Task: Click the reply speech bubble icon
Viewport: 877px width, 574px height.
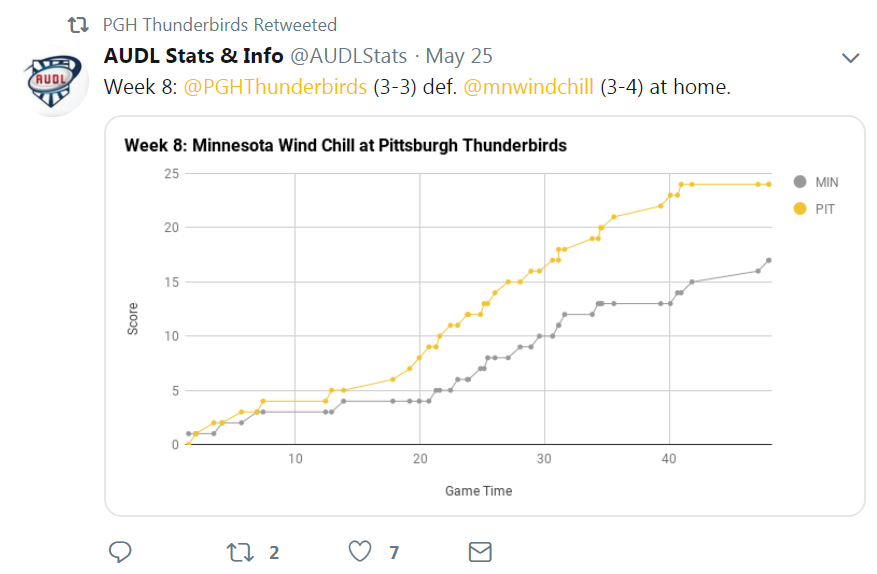Action: click(x=121, y=551)
